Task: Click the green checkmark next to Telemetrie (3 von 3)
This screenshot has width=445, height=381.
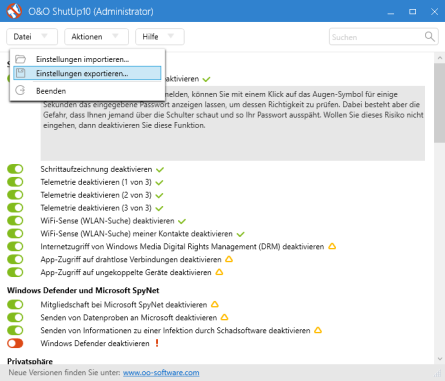Action: [159, 208]
